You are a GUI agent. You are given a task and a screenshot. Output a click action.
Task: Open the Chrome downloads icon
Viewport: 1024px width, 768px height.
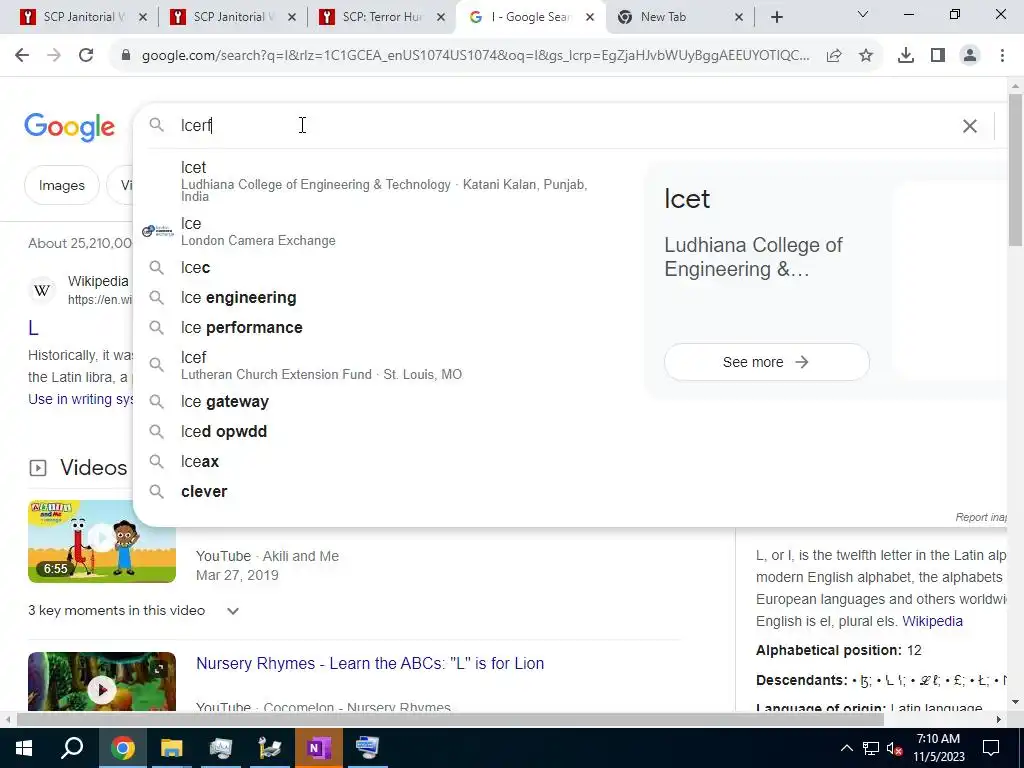[x=906, y=56]
